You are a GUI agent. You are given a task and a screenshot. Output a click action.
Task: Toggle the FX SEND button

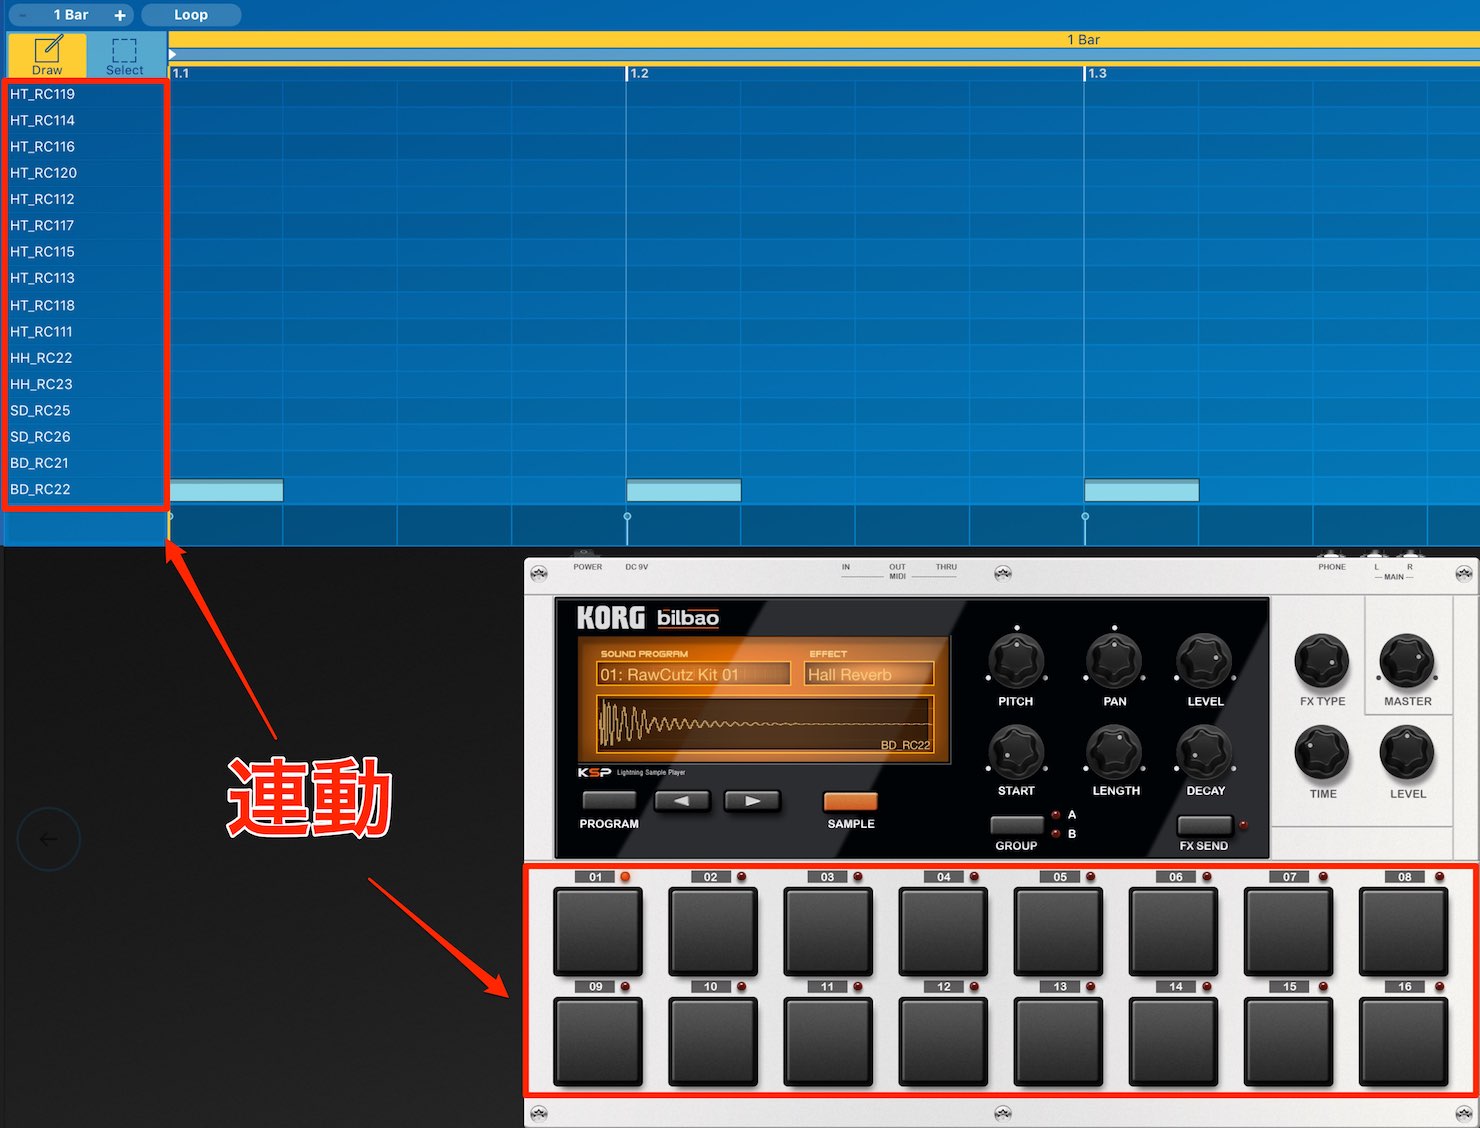[1204, 825]
